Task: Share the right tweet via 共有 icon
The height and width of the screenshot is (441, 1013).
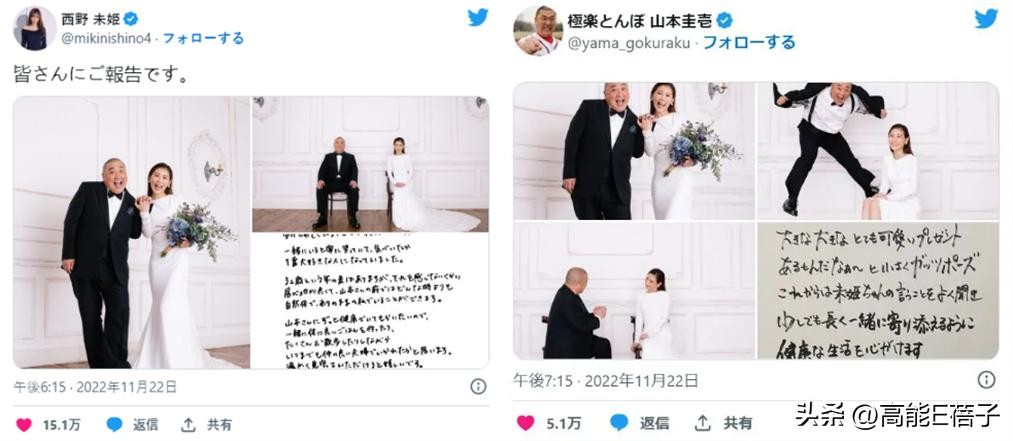Action: (x=703, y=423)
